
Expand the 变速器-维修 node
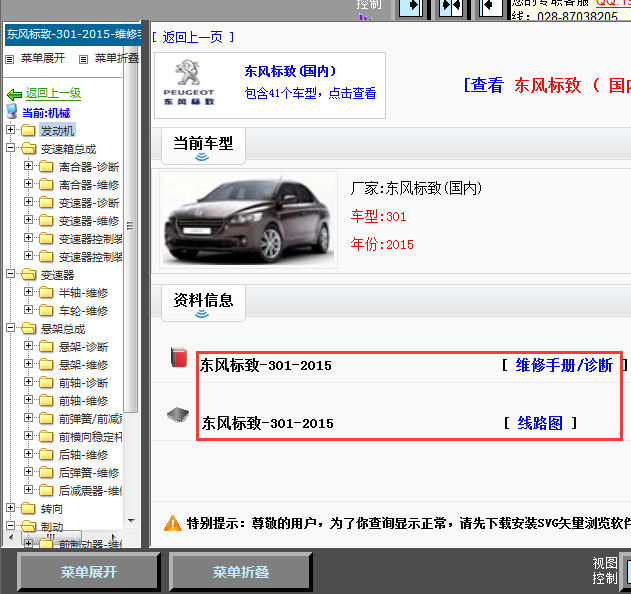coord(28,219)
